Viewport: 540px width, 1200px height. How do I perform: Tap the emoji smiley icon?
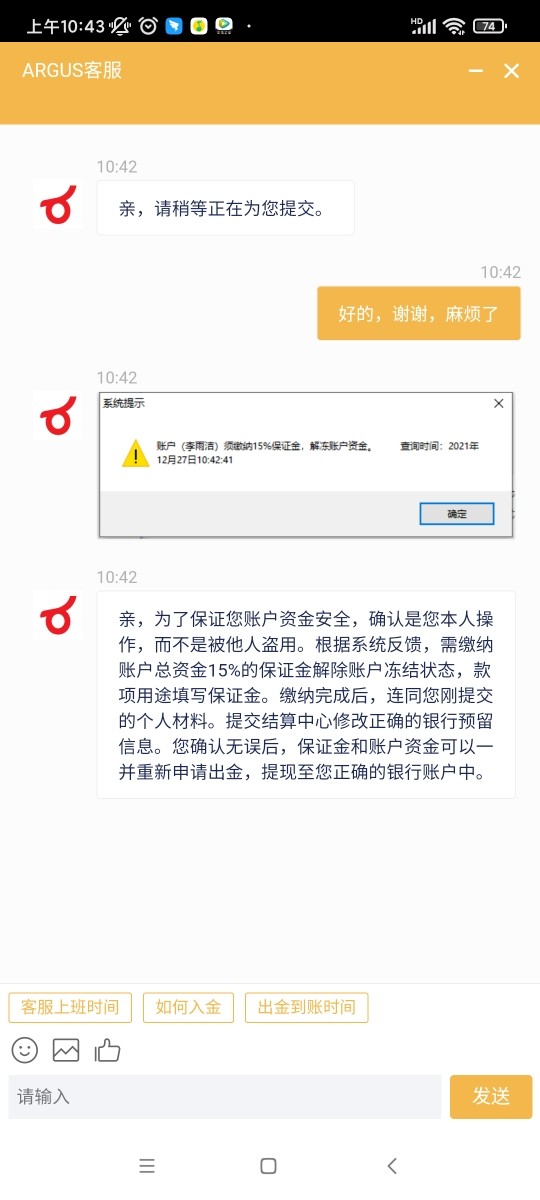pos(25,1050)
